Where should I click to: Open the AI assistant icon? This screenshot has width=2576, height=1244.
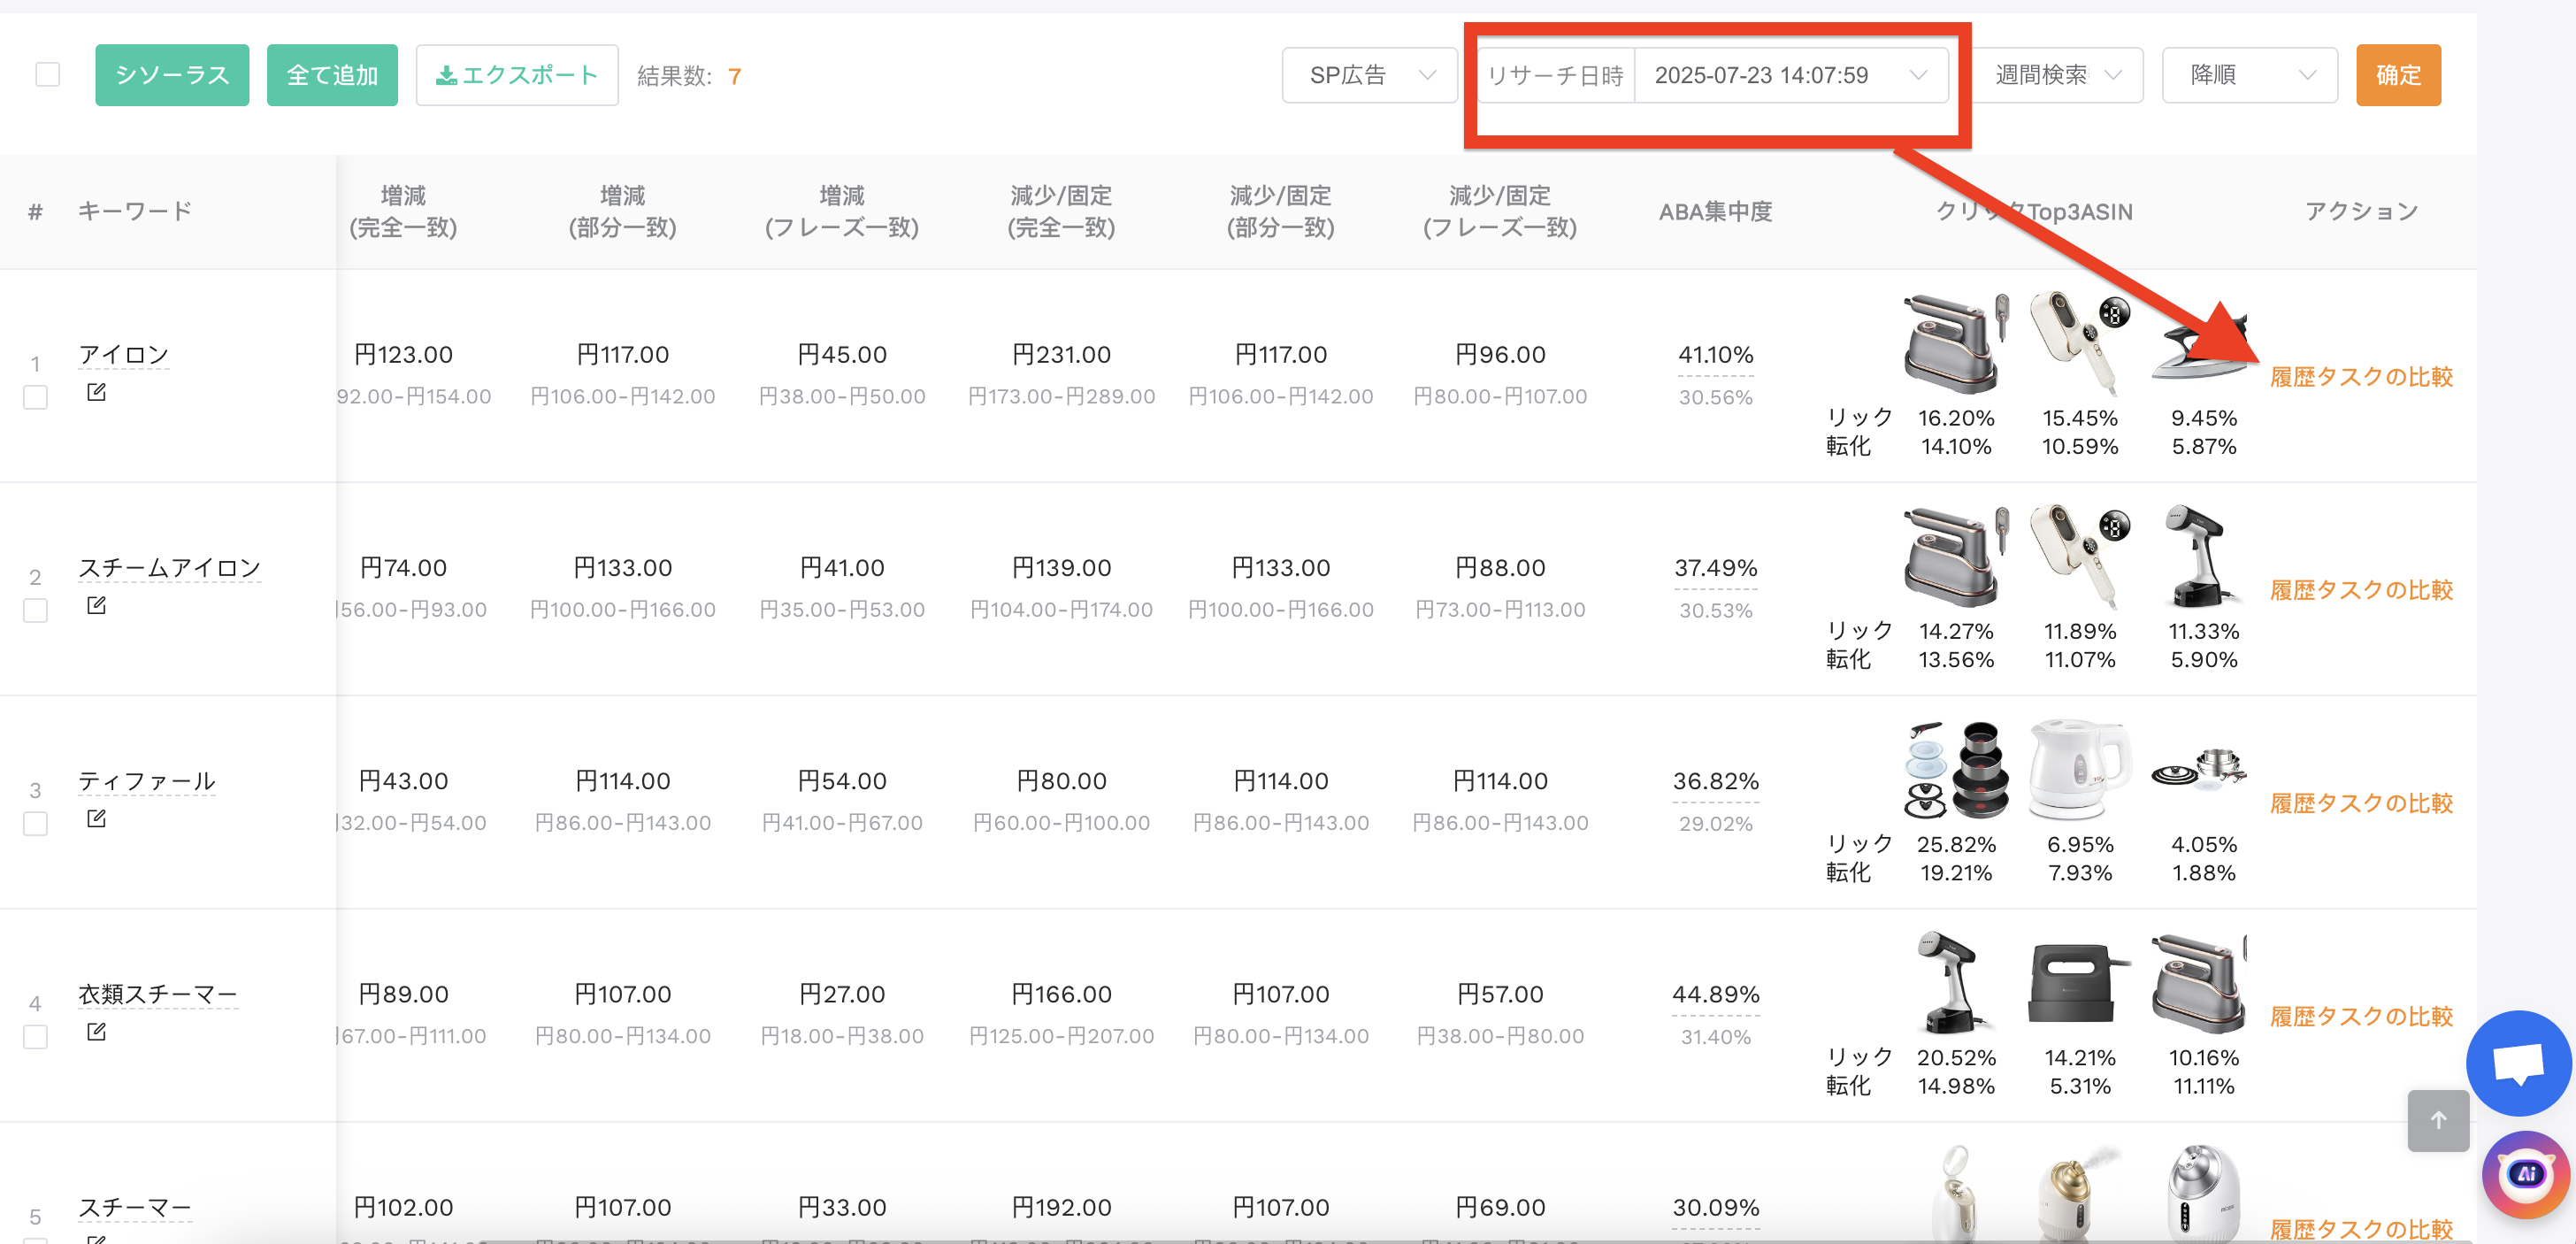point(2526,1174)
